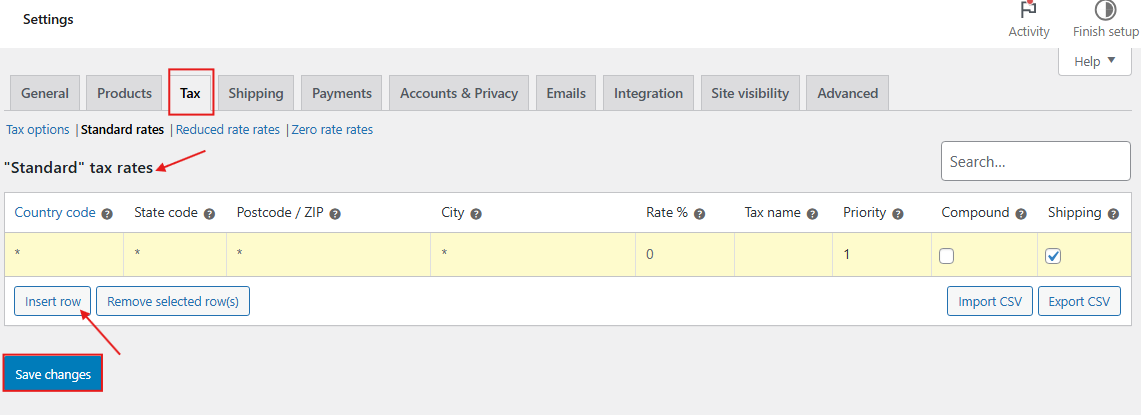Select the Standard rates sub-section

[122, 130]
